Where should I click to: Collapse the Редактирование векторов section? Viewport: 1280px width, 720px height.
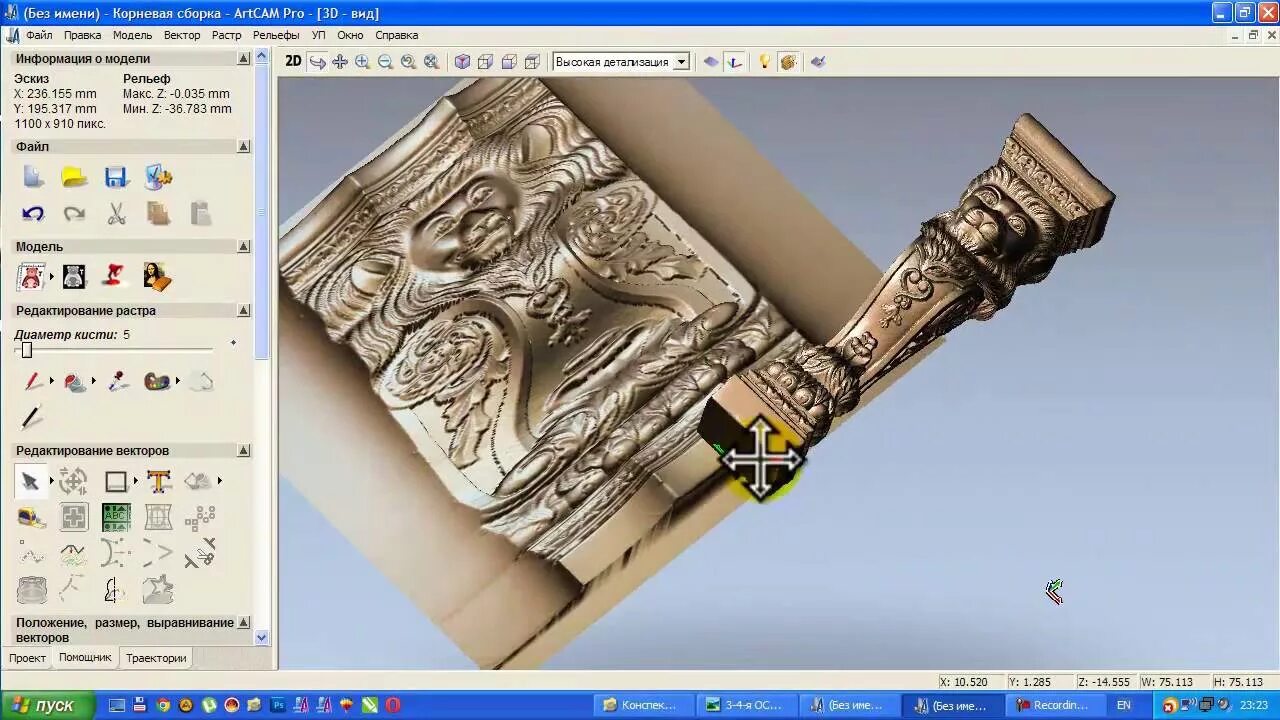click(243, 450)
